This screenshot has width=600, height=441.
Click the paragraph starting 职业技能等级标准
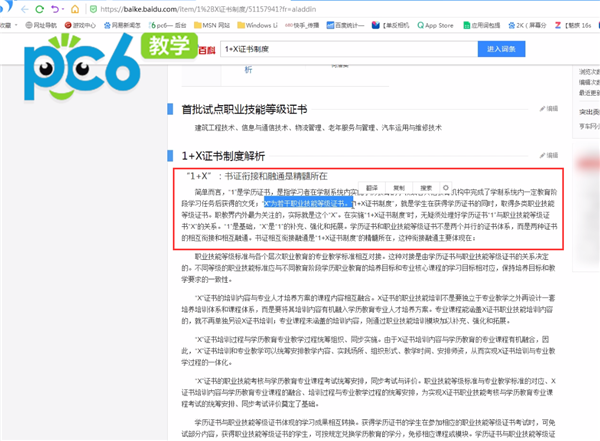[x=368, y=268]
